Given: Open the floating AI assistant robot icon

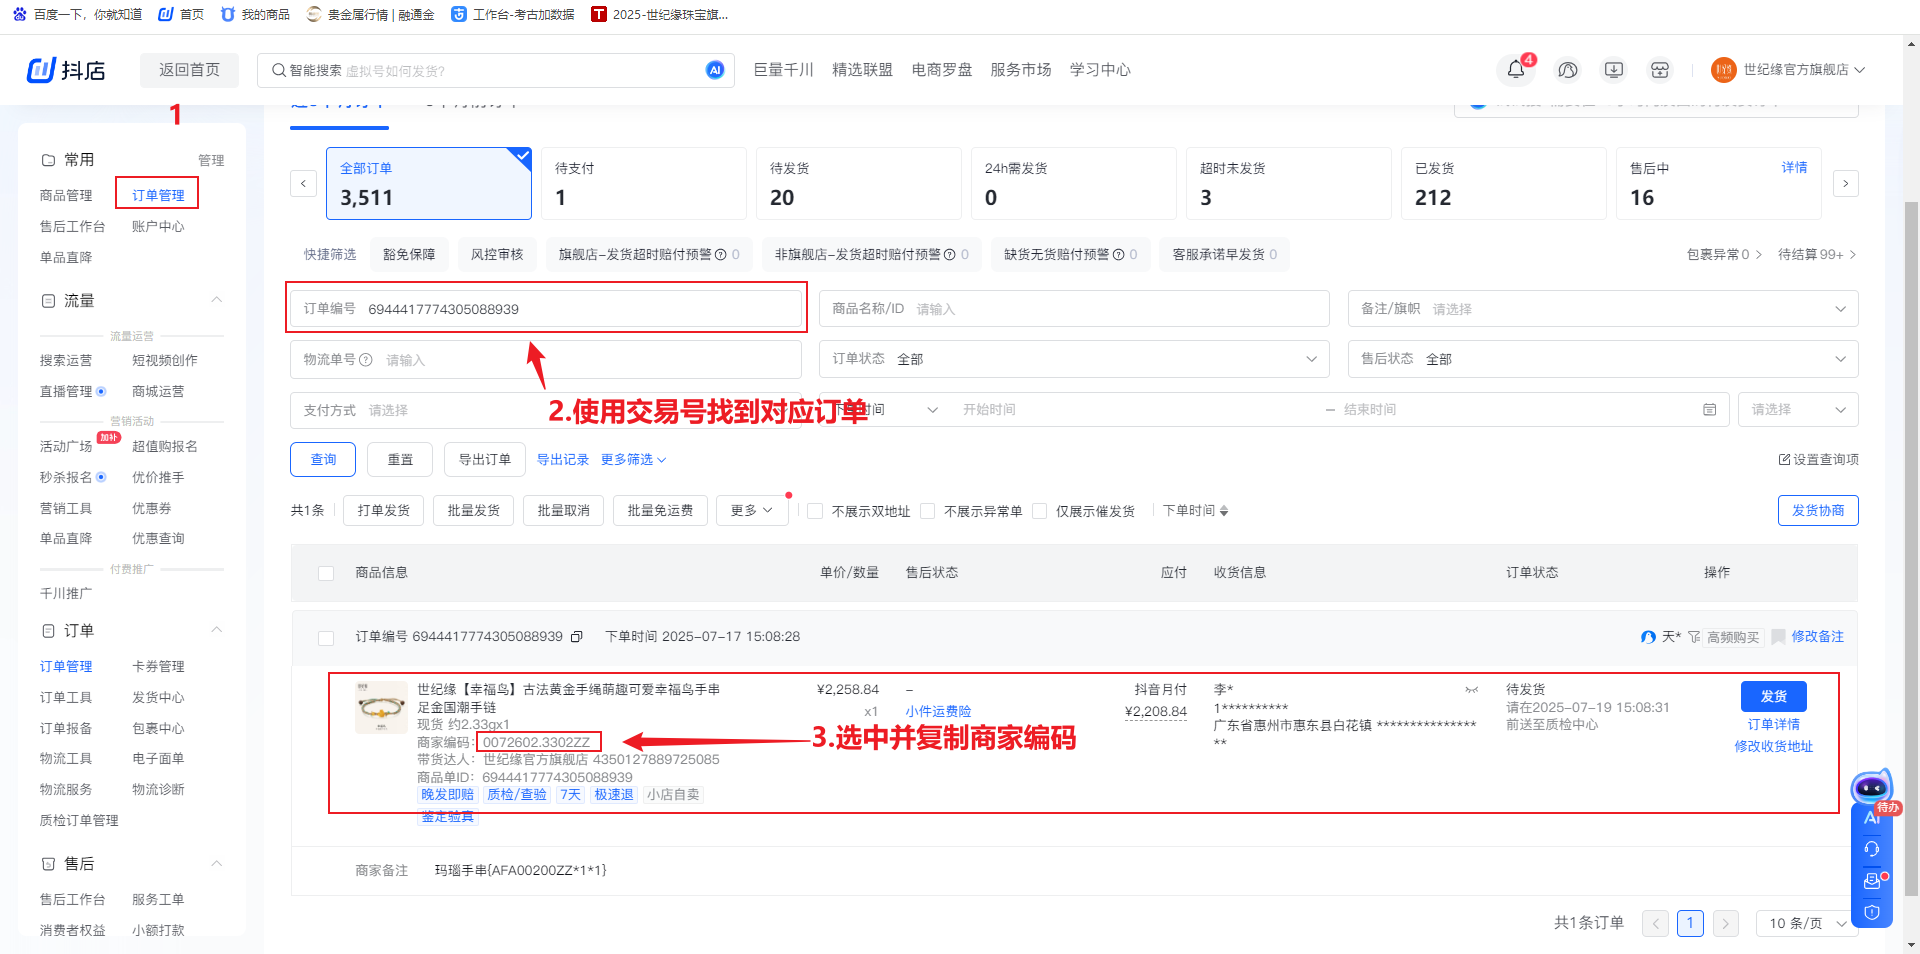Looking at the screenshot, I should [1871, 788].
